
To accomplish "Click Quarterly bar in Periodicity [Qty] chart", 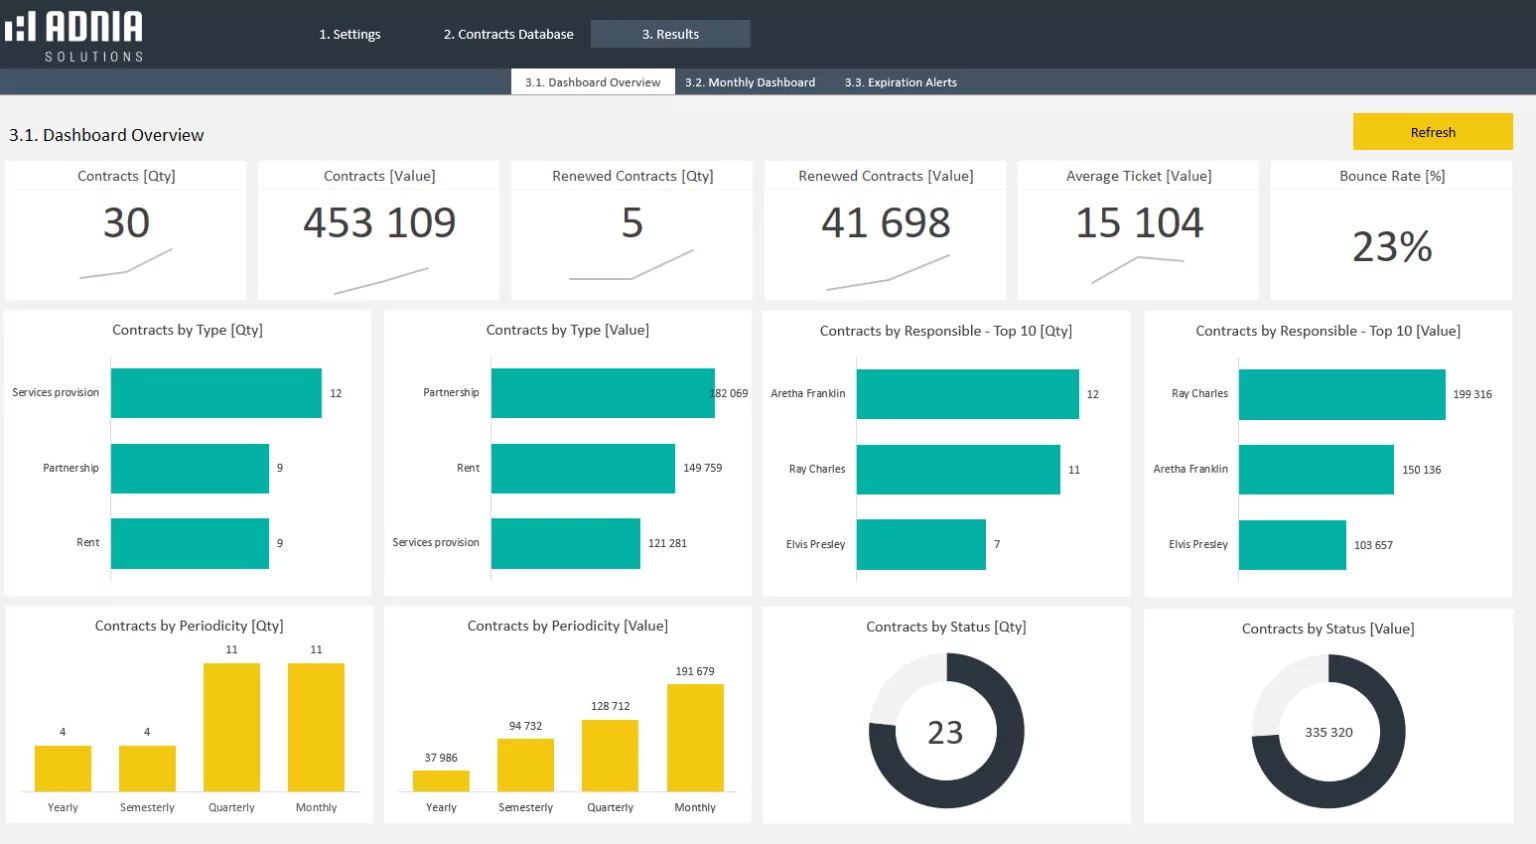I will (232, 727).
